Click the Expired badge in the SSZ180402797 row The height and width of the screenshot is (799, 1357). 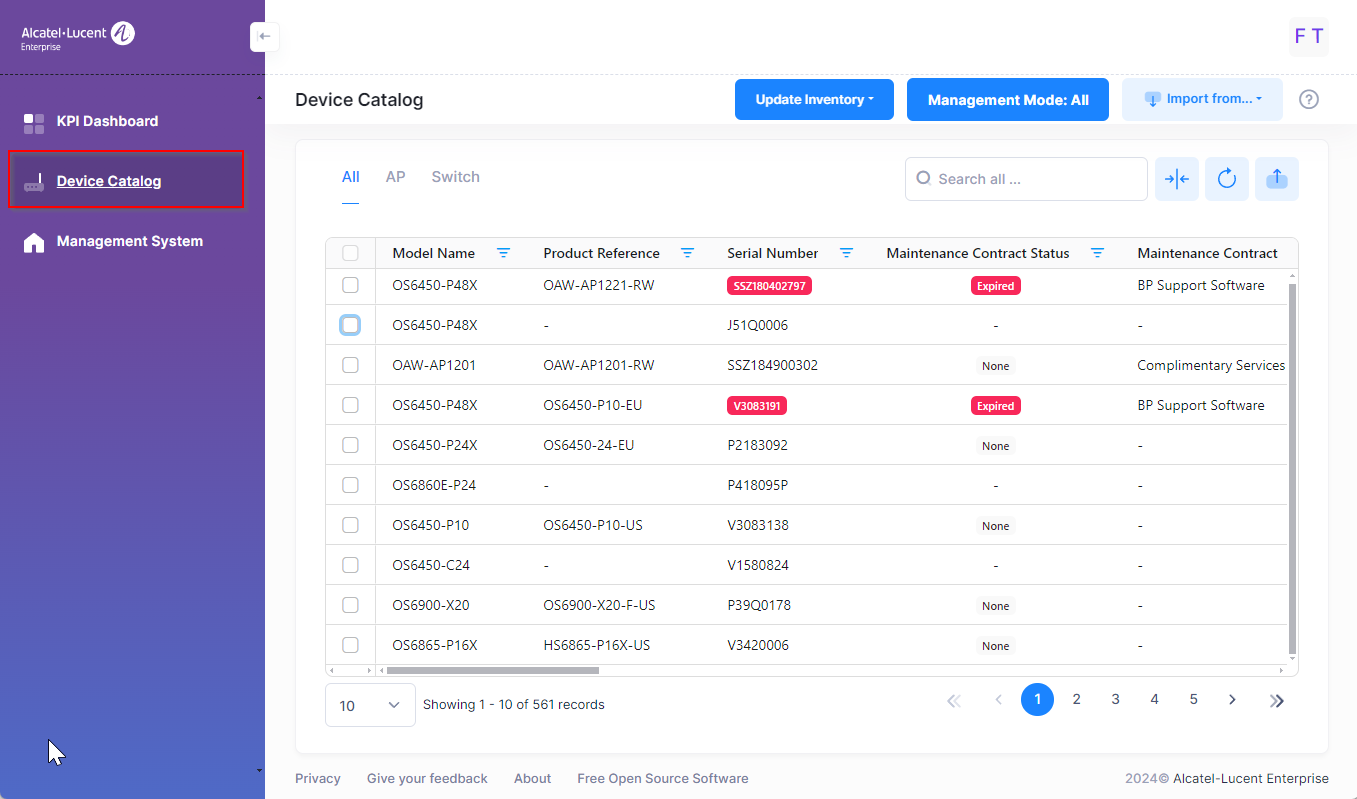[995, 285]
